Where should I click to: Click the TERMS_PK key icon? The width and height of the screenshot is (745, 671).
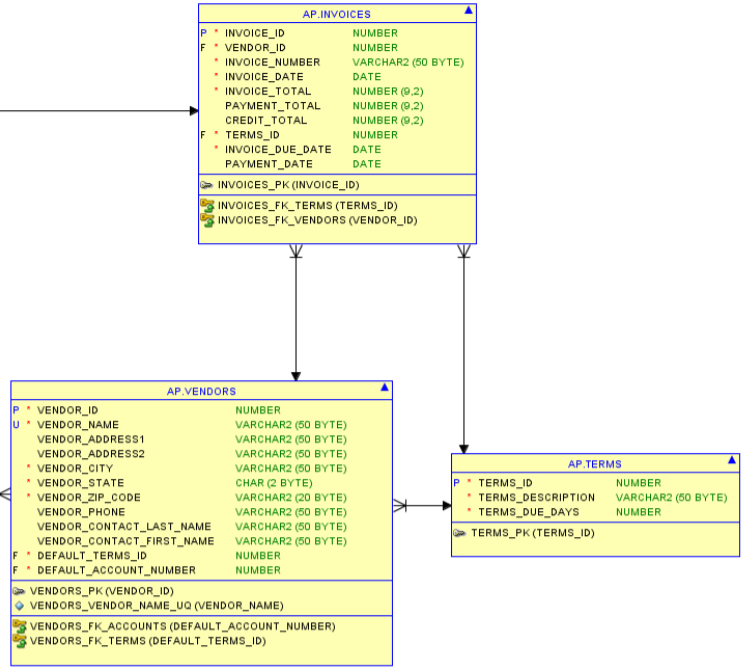point(460,533)
